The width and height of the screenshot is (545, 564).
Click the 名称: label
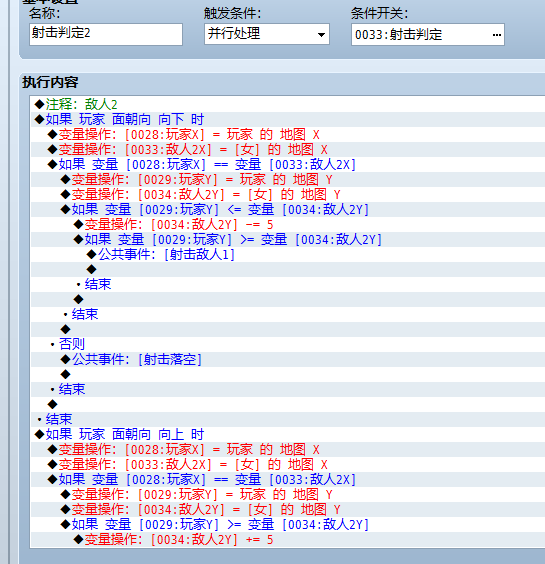45,14
